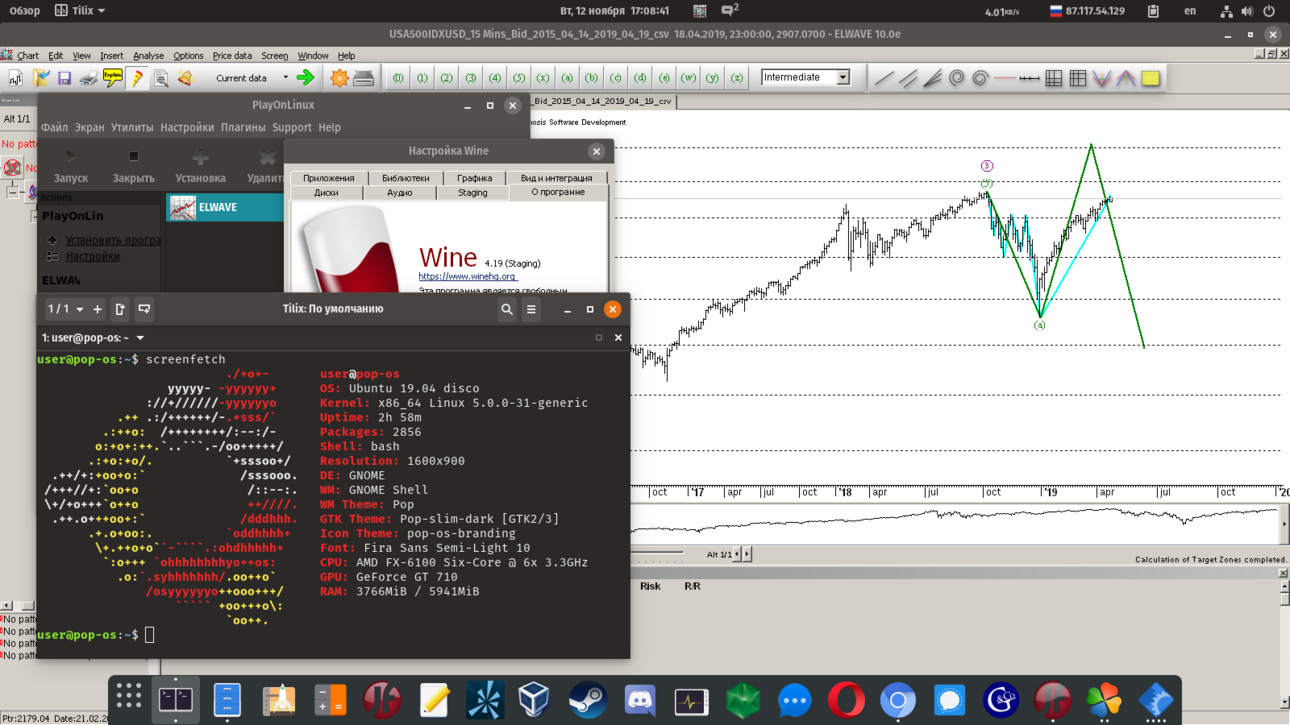Open the winehq.org link in Wine dialog
The image size is (1290, 725).
467,277
